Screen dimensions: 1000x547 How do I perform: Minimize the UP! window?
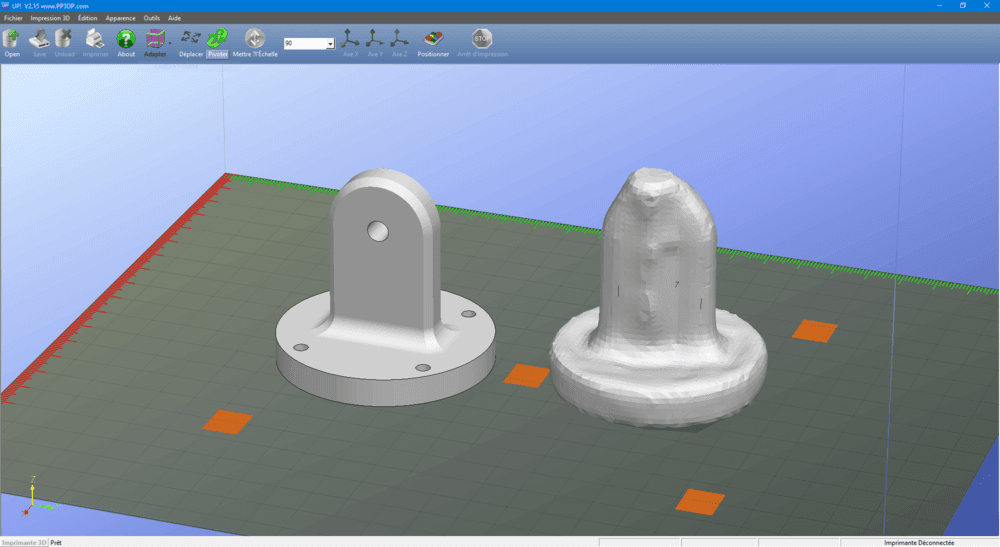tap(939, 6)
